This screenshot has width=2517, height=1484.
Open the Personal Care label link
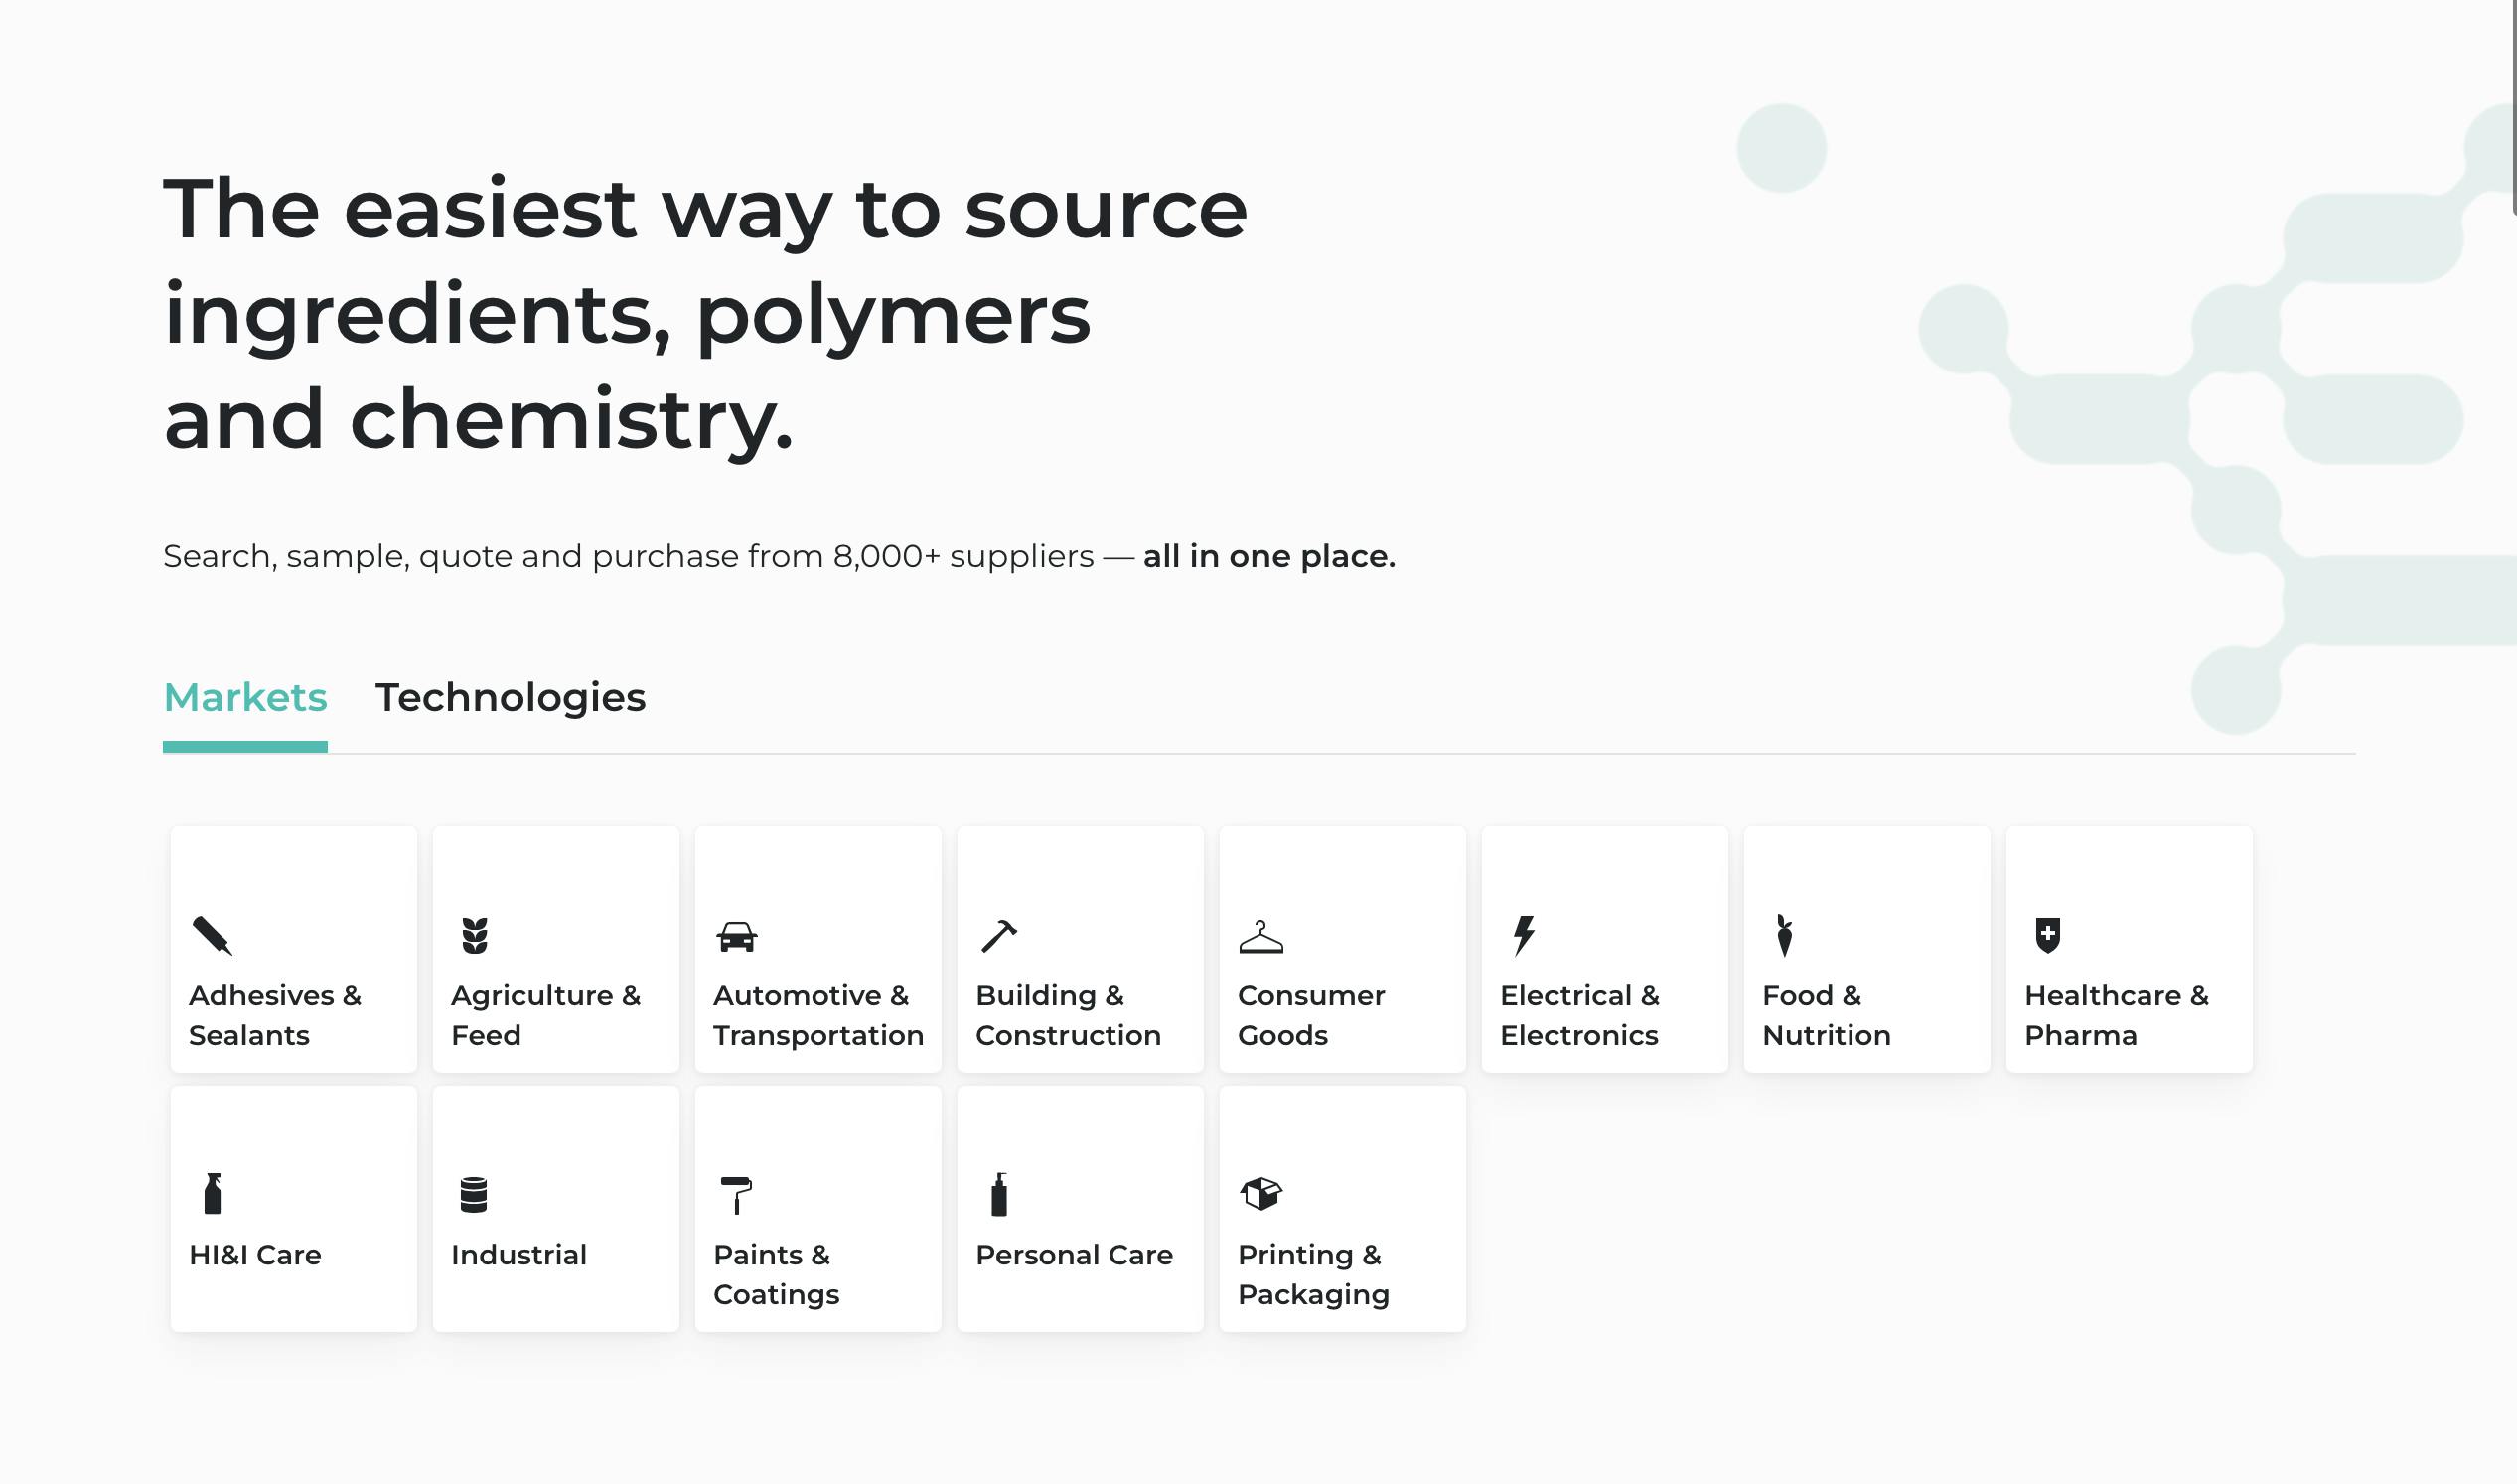(1074, 1255)
